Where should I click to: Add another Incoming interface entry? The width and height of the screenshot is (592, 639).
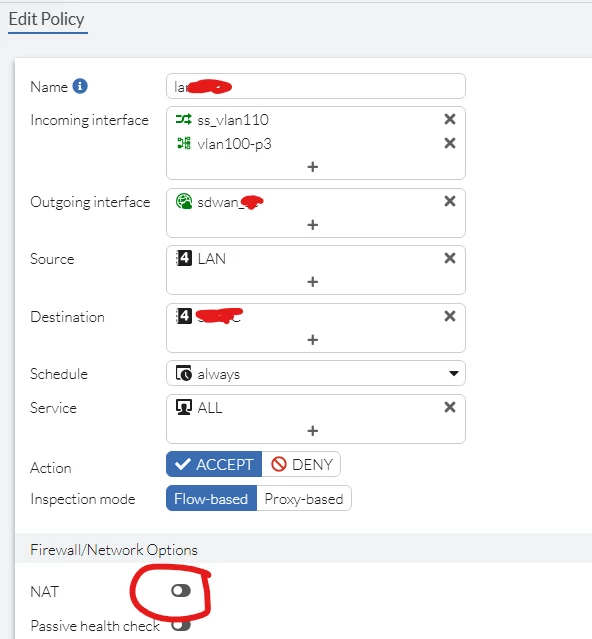coord(313,167)
